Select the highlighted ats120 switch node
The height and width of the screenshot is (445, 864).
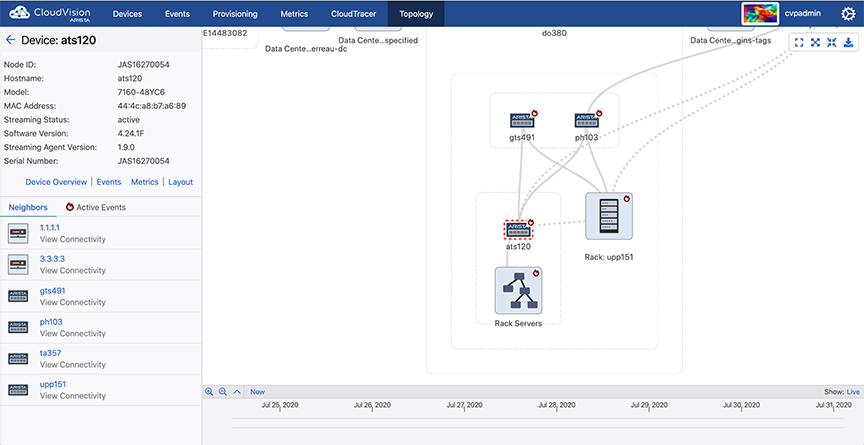tap(519, 229)
